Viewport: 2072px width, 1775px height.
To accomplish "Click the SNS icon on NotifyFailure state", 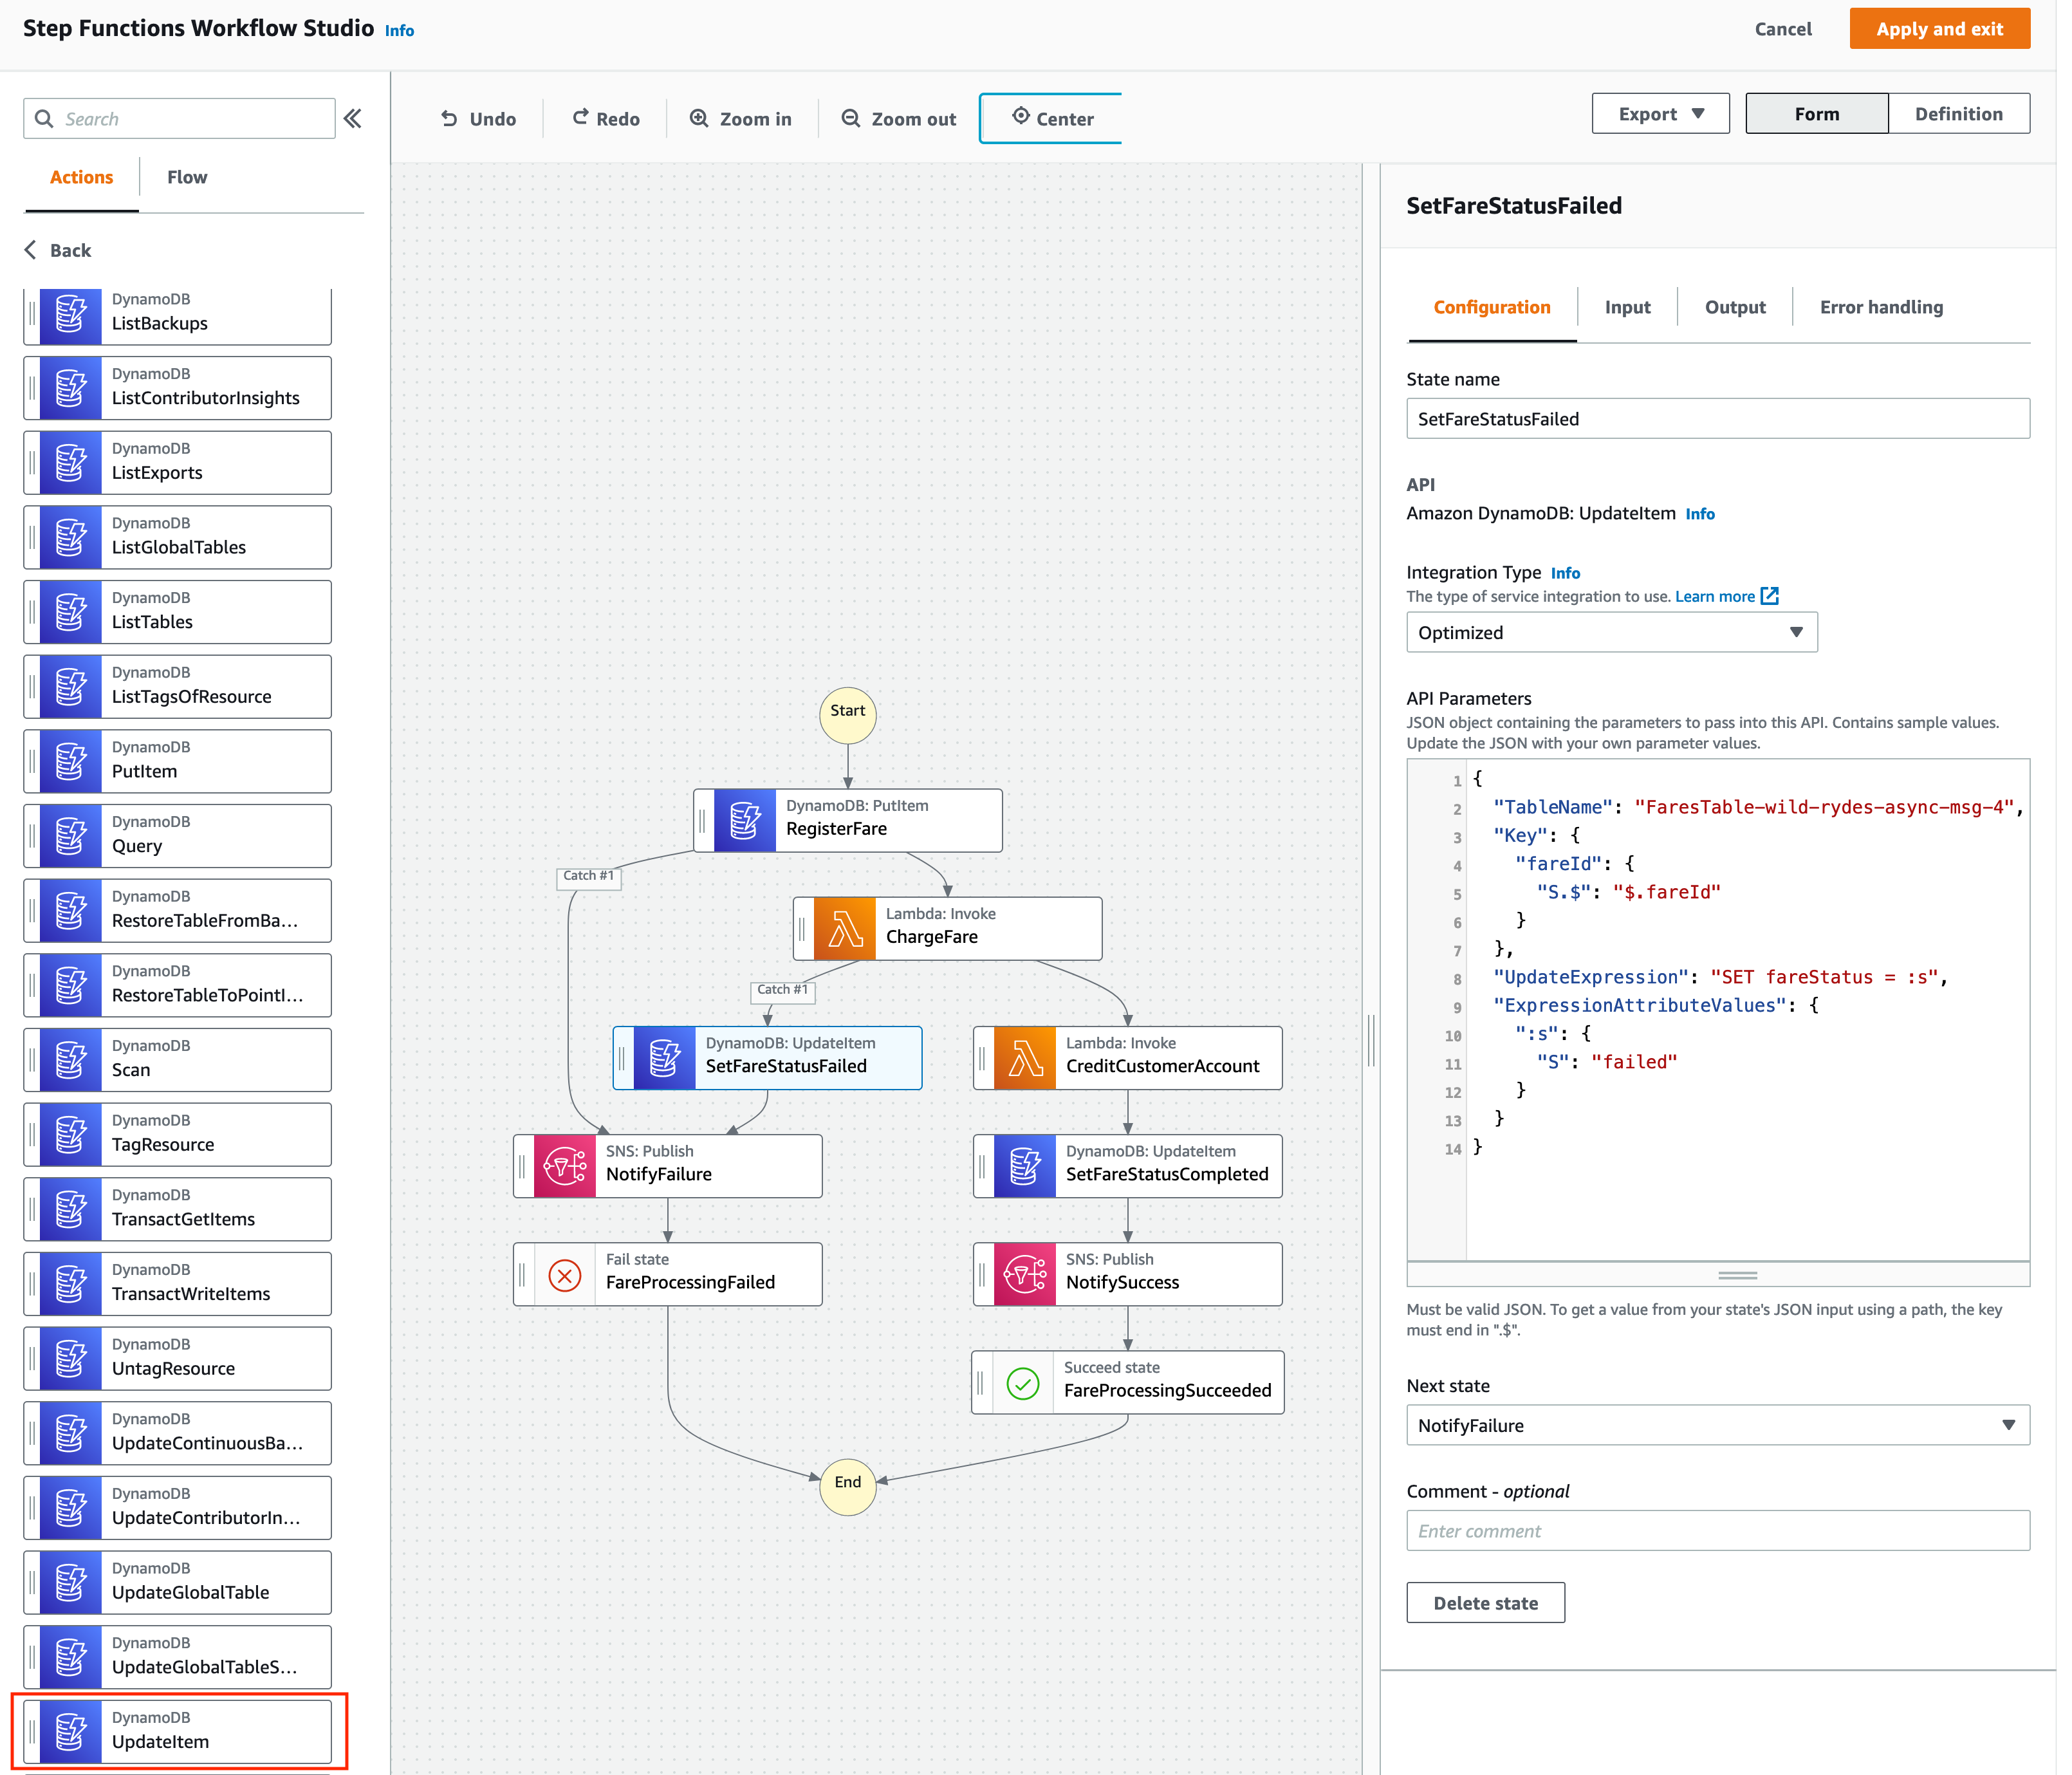I will pyautogui.click(x=565, y=1166).
